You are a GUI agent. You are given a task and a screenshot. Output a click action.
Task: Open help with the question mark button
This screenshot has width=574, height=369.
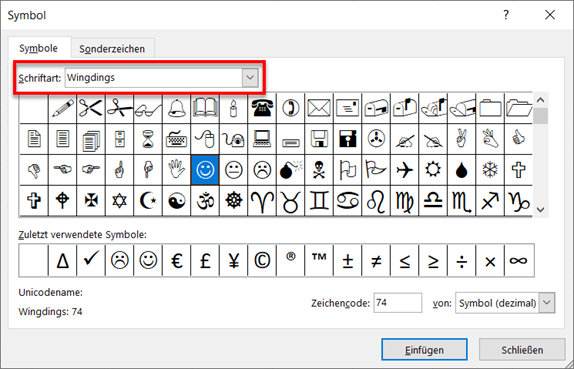click(x=506, y=15)
